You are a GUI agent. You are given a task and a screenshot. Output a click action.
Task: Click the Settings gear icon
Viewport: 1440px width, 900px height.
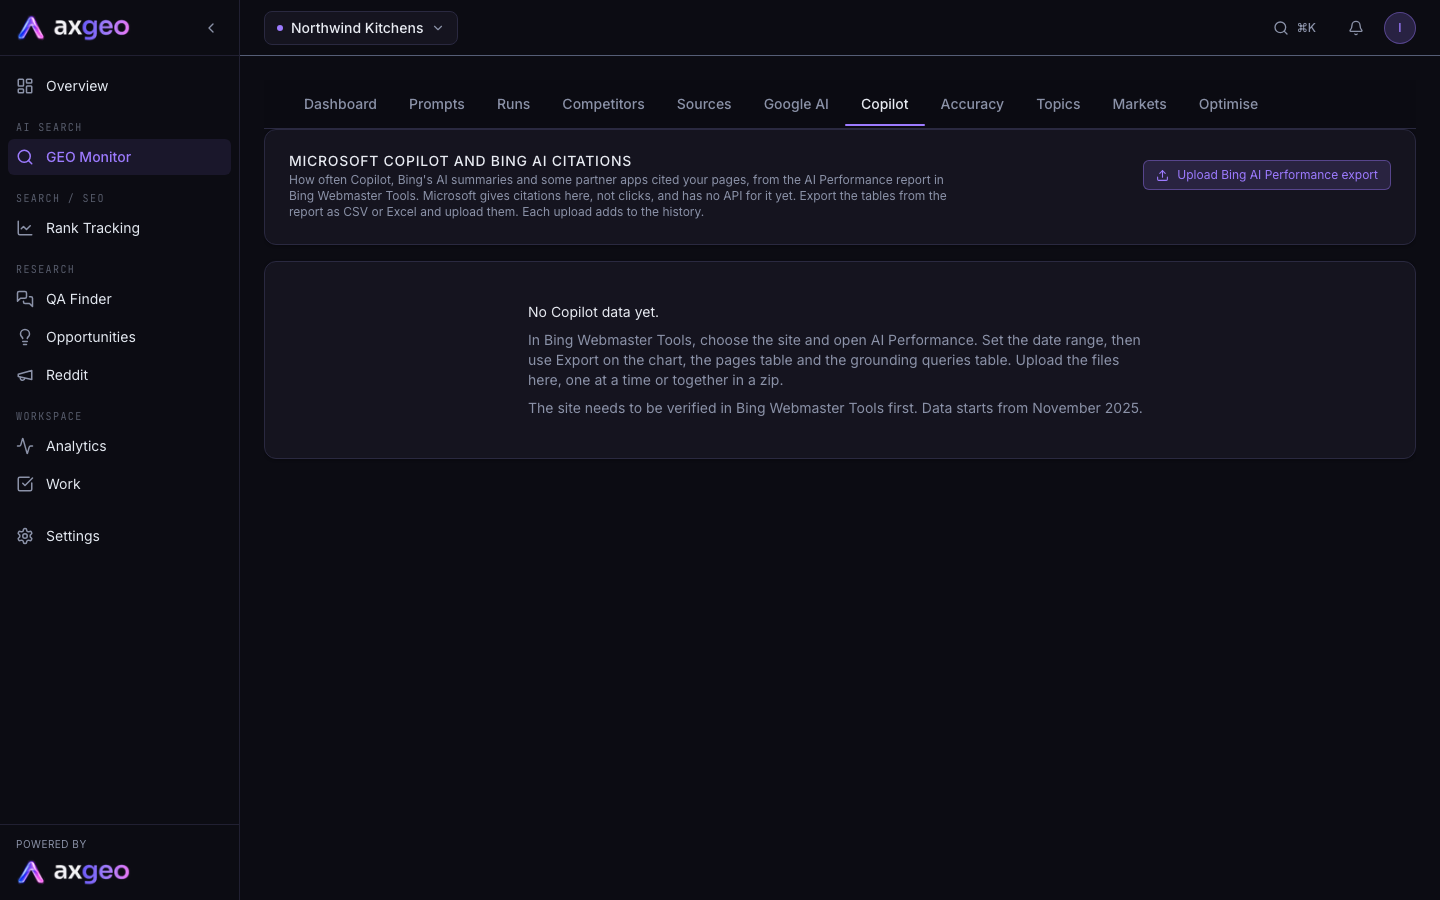[x=25, y=536]
